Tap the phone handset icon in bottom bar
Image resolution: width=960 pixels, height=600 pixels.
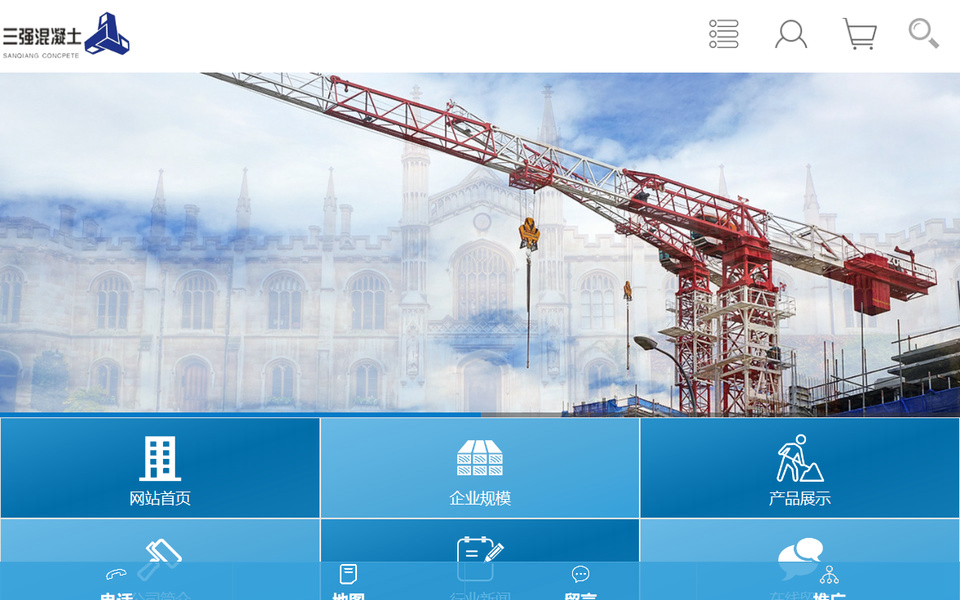point(116,574)
